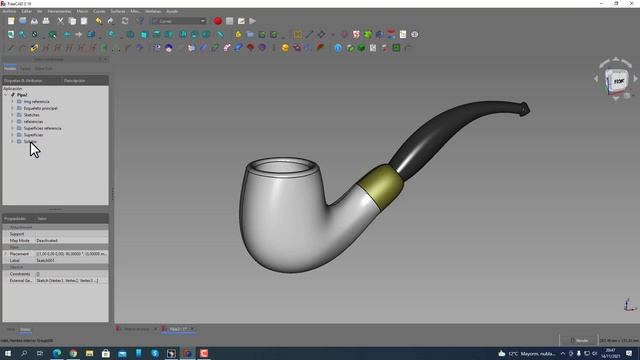Screen dimensions: 640x360
Task: Click the pink pipe surface icon
Action: click(x=227, y=48)
